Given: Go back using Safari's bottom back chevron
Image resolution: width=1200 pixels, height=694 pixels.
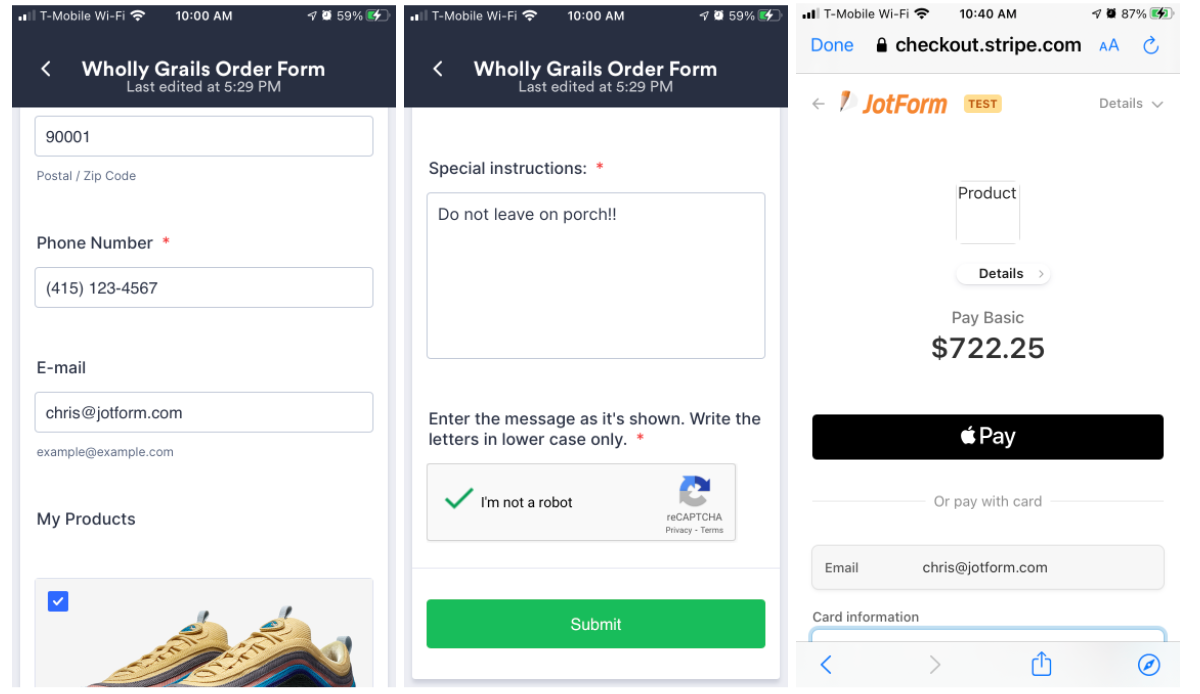Looking at the screenshot, I should tap(826, 665).
